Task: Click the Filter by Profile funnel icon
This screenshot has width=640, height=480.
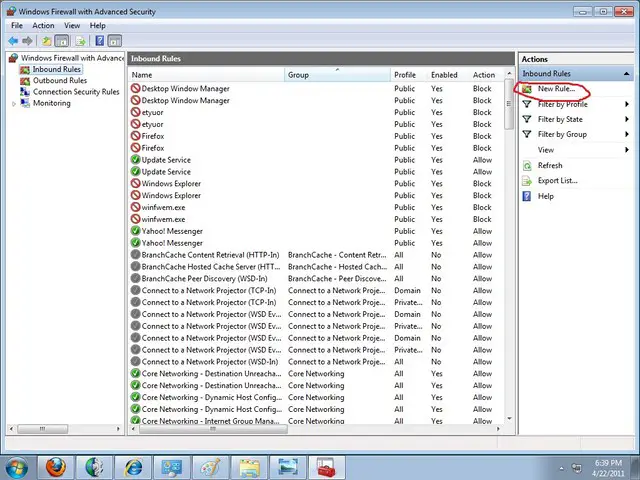Action: [x=527, y=104]
